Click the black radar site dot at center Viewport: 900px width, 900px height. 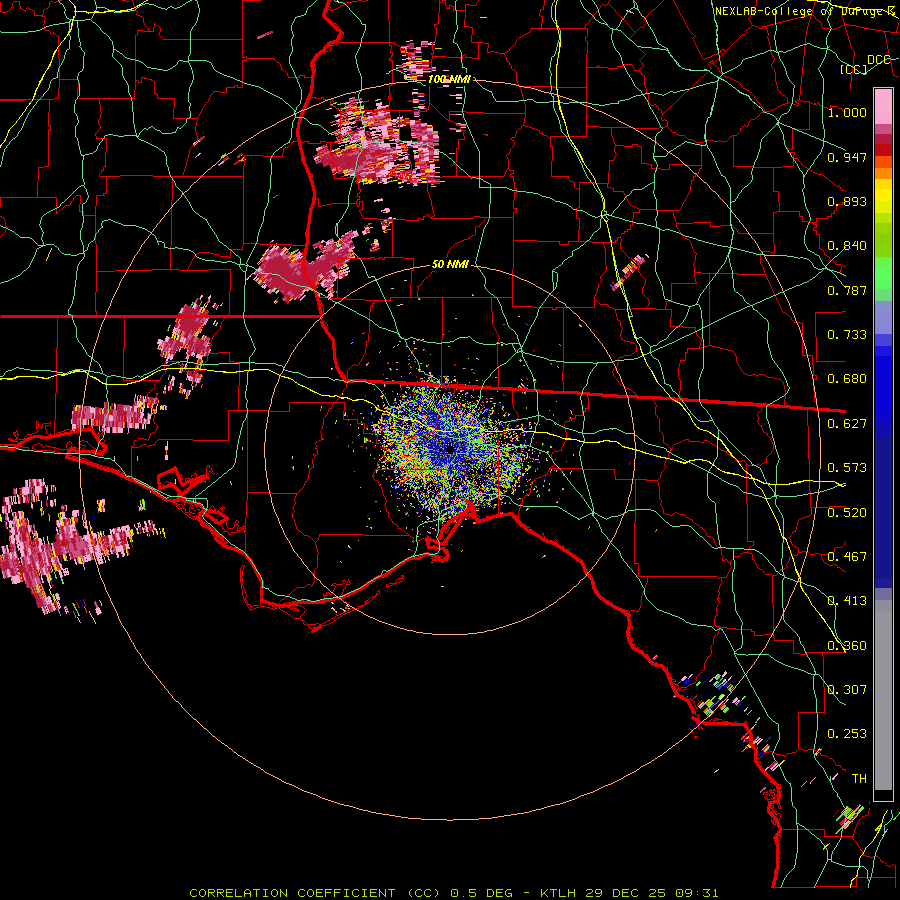451,449
